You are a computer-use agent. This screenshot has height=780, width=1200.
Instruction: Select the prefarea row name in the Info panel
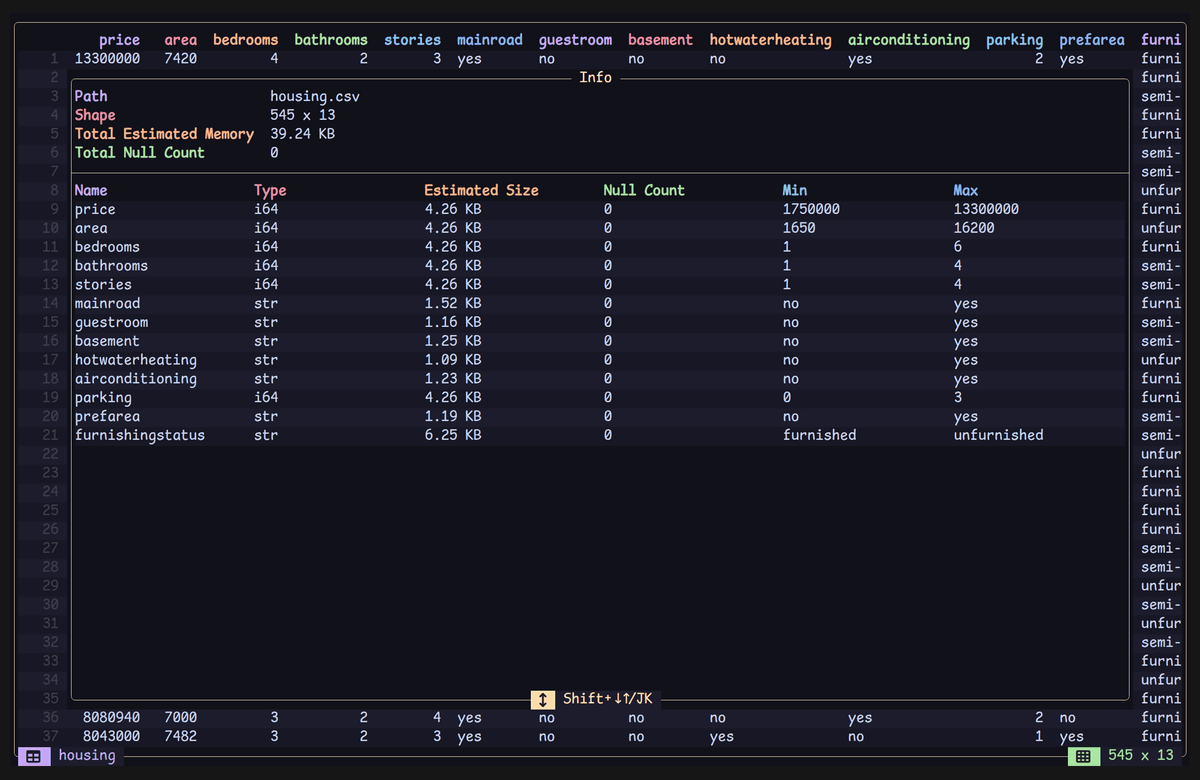107,416
